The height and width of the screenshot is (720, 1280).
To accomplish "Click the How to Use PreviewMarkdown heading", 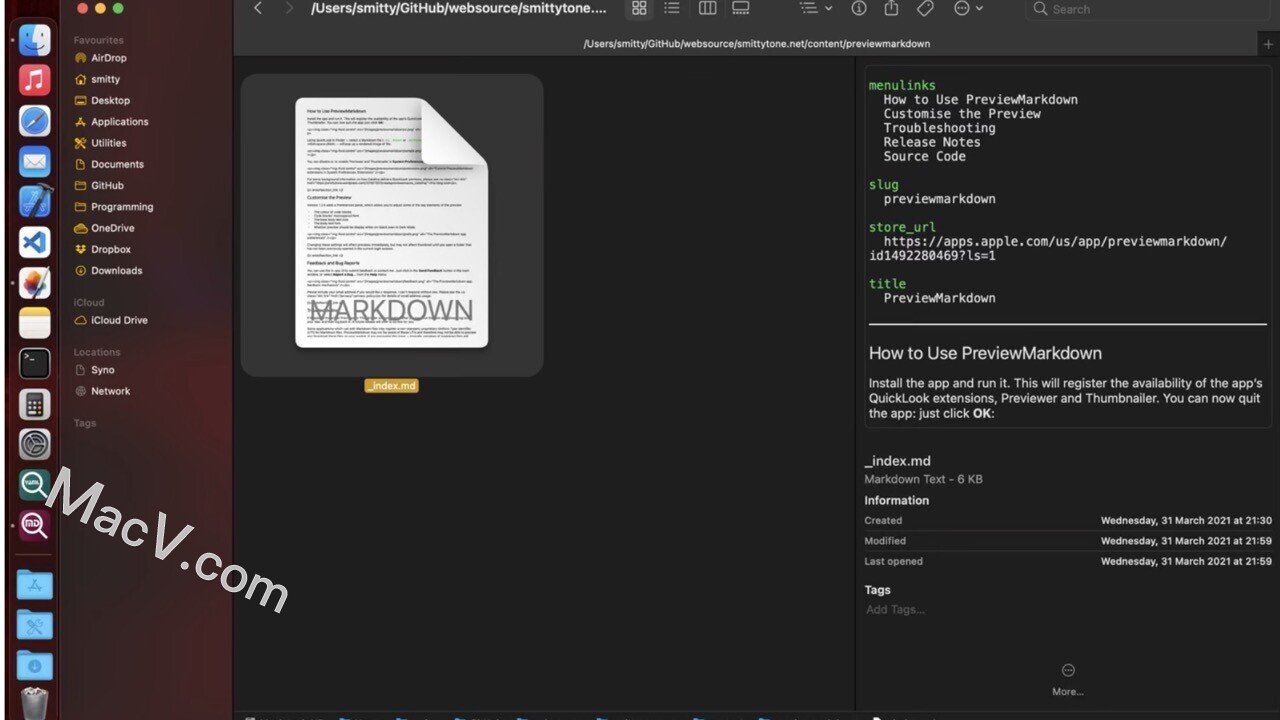I will pos(985,353).
